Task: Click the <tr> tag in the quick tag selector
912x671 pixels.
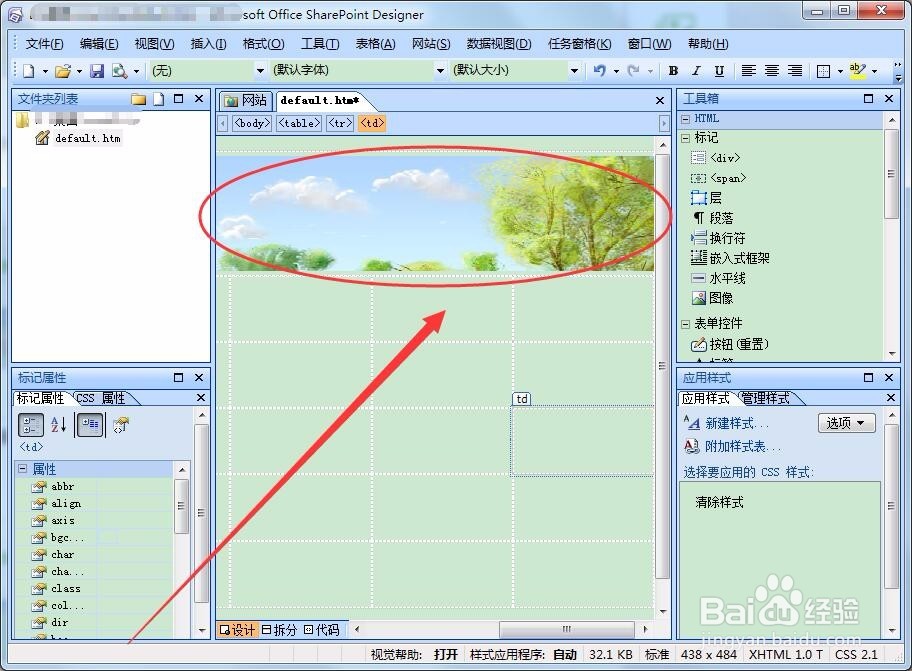Action: (x=340, y=123)
